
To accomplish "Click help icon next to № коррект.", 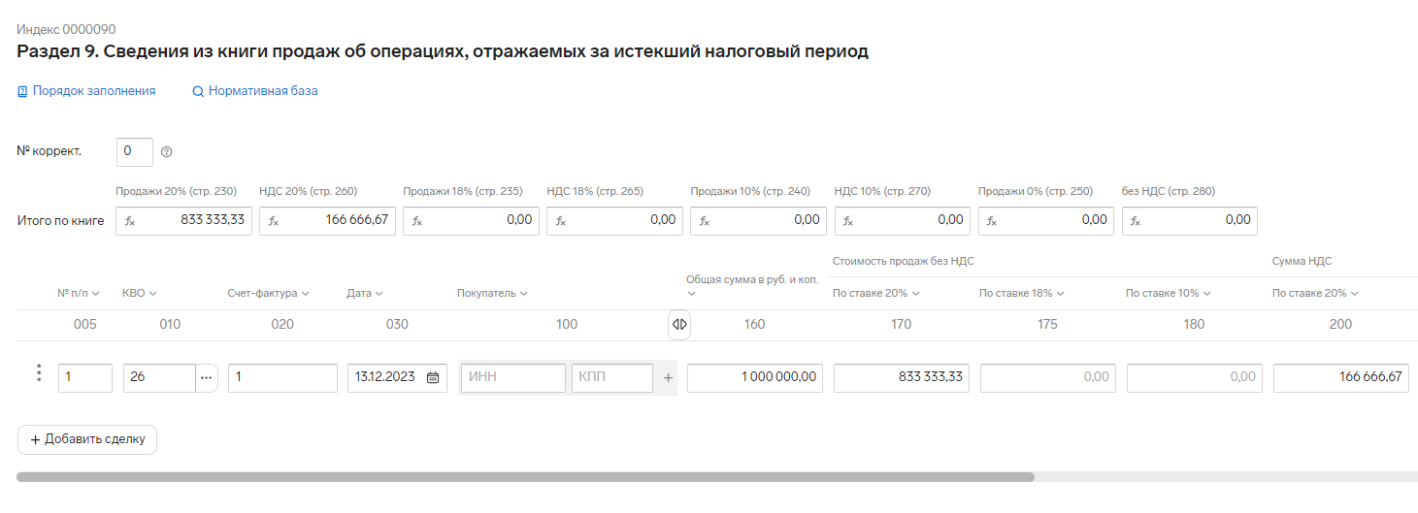I will 167,152.
